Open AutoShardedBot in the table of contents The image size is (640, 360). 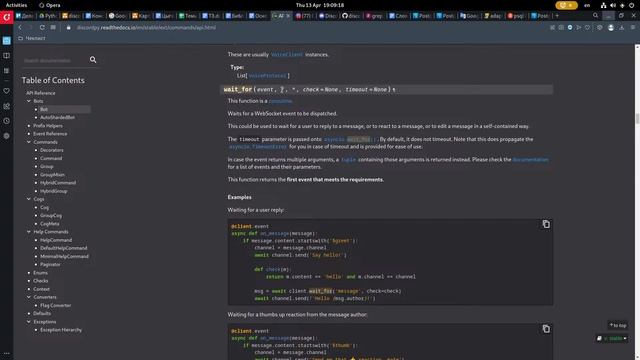[58, 117]
